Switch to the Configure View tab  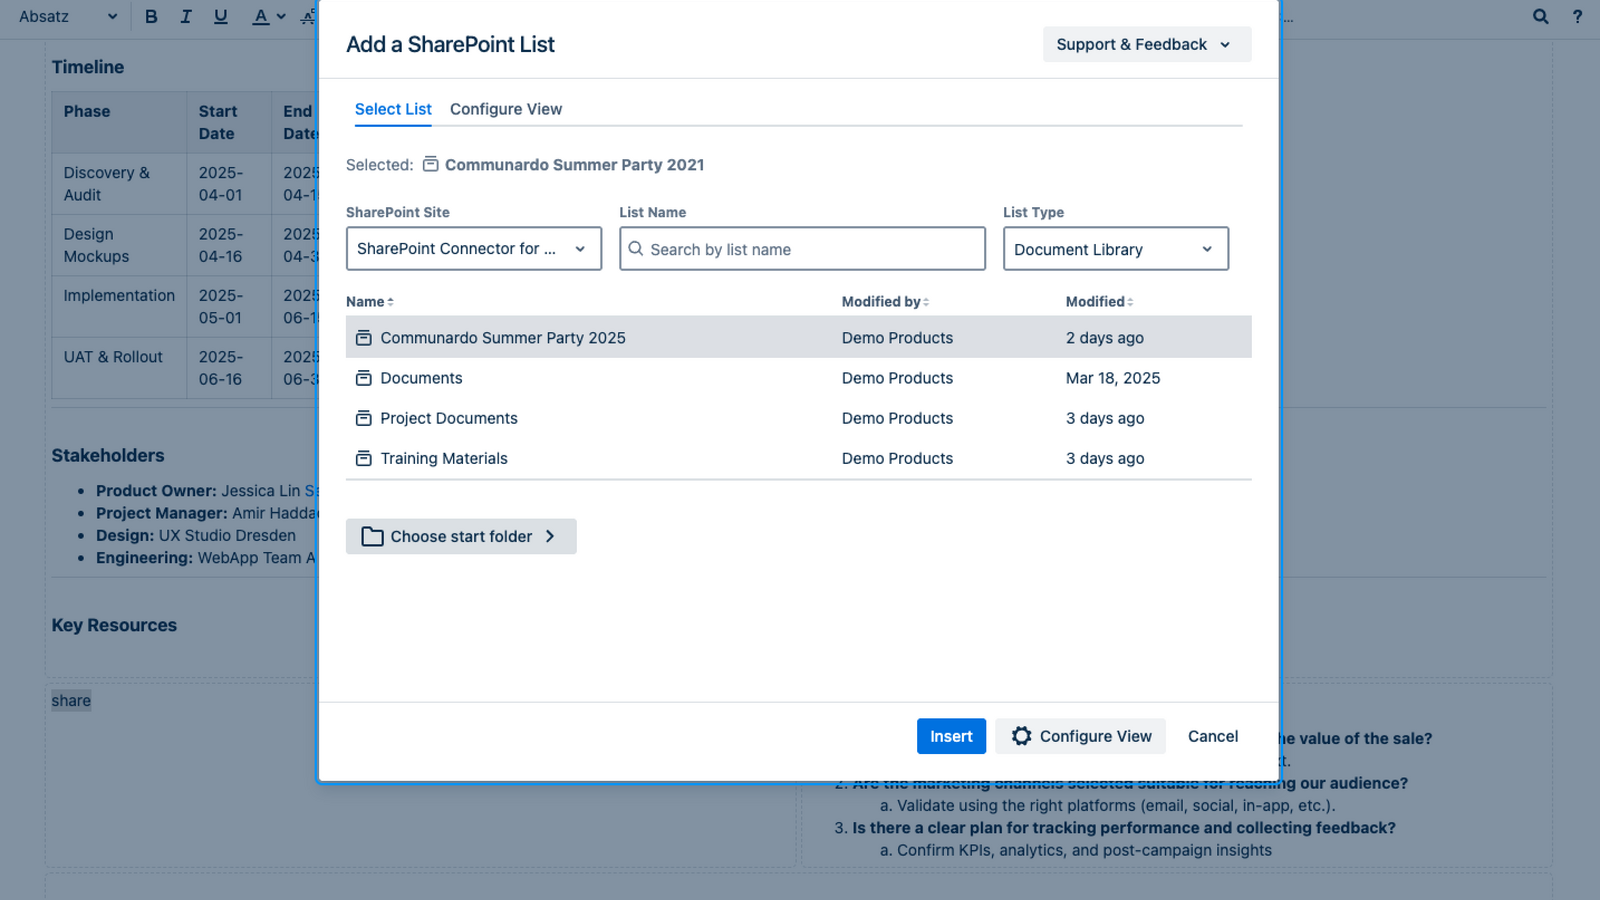(x=506, y=109)
